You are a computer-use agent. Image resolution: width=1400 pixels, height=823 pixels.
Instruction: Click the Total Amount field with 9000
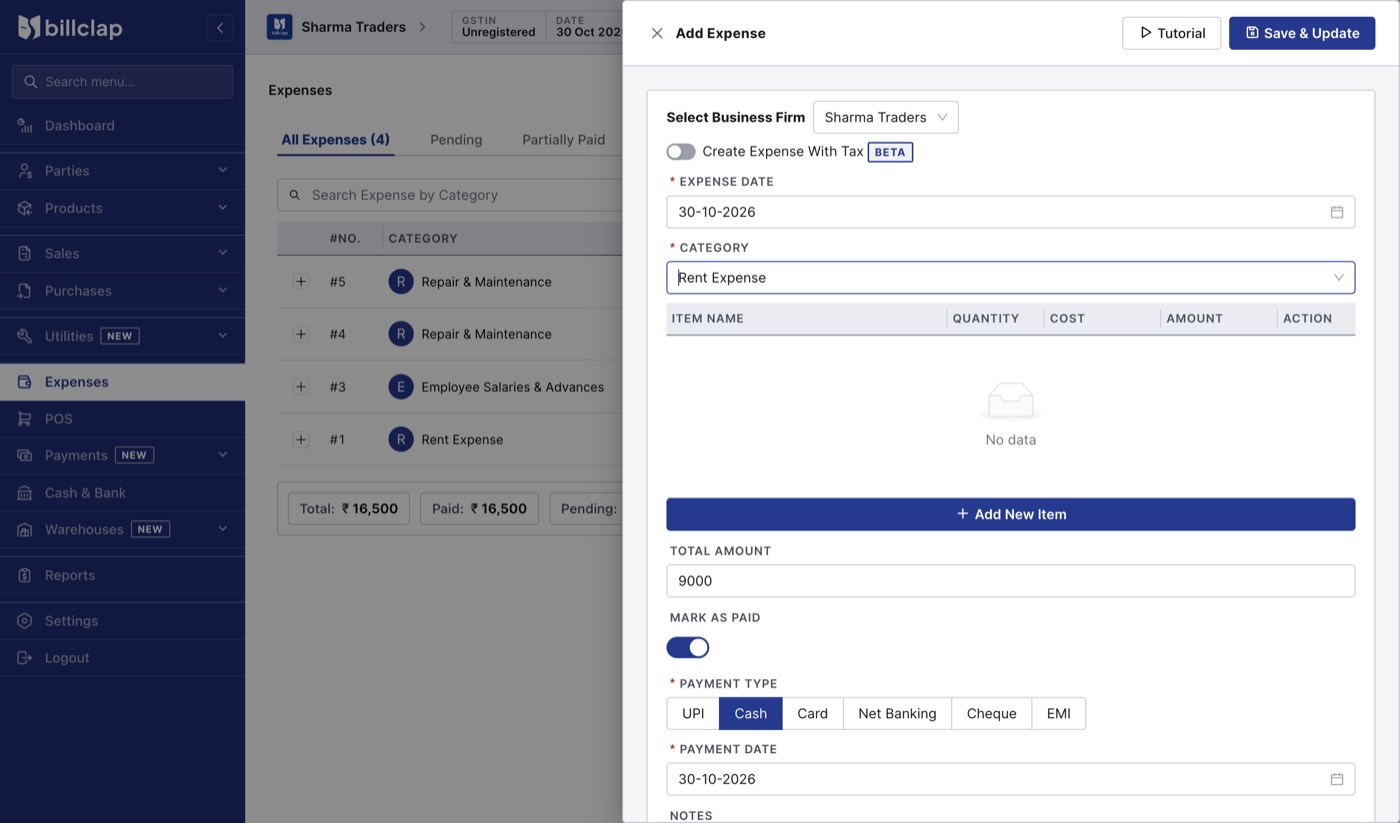(x=1011, y=581)
